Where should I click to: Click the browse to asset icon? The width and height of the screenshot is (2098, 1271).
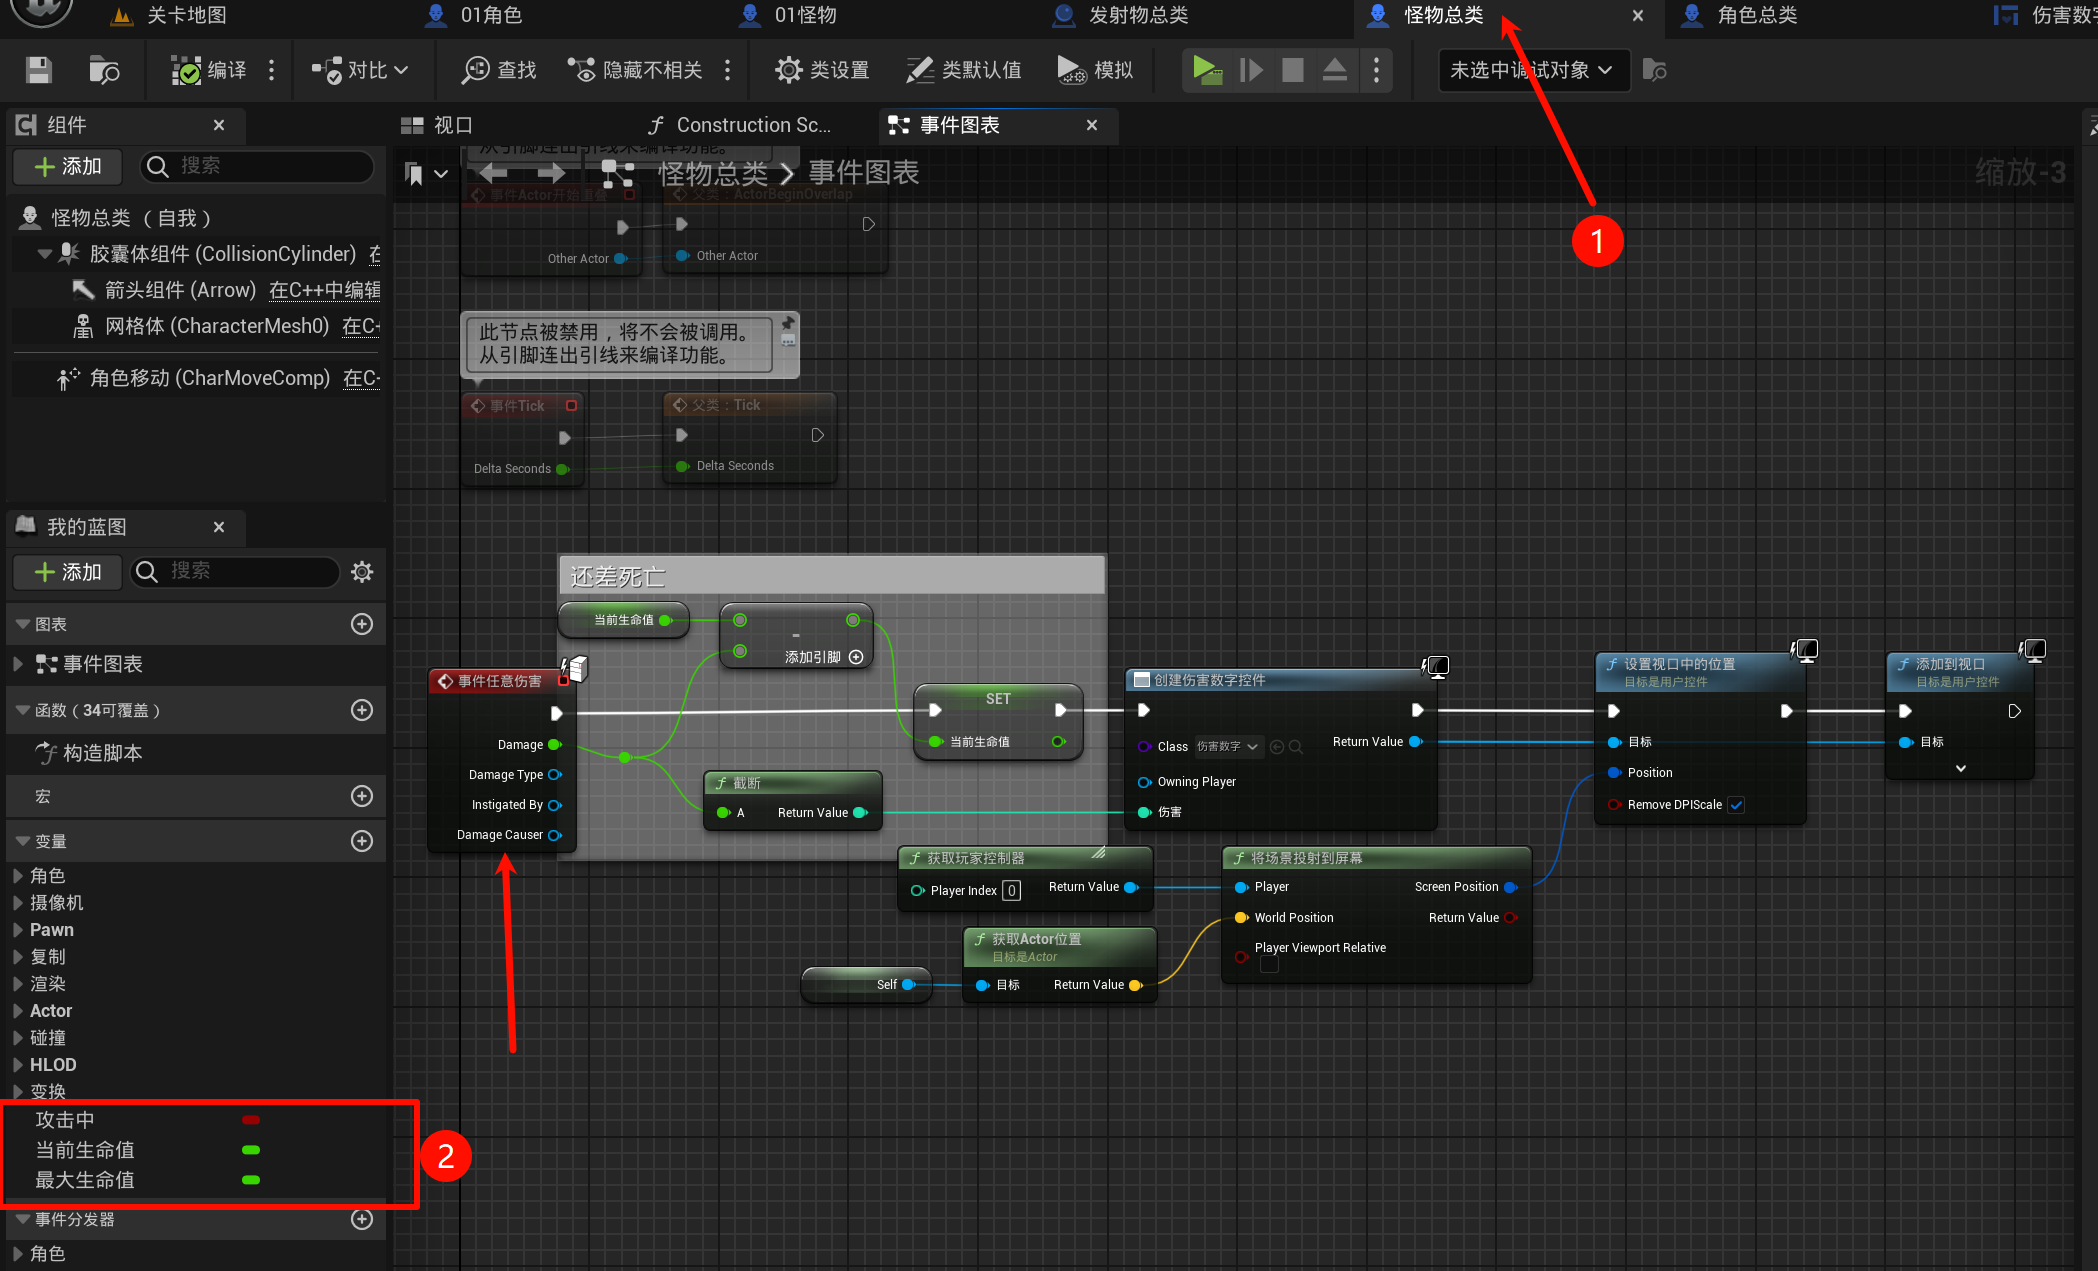pos(103,70)
